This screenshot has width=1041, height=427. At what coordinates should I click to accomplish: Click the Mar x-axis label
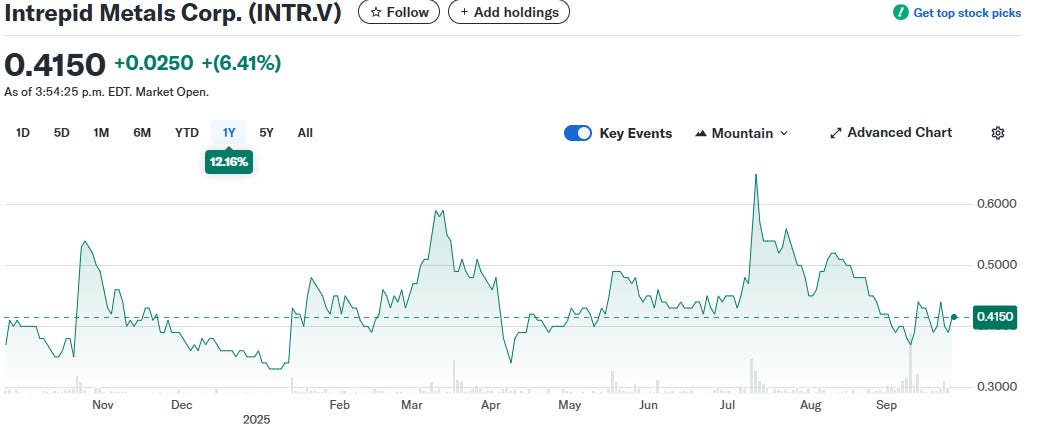pyautogui.click(x=412, y=405)
